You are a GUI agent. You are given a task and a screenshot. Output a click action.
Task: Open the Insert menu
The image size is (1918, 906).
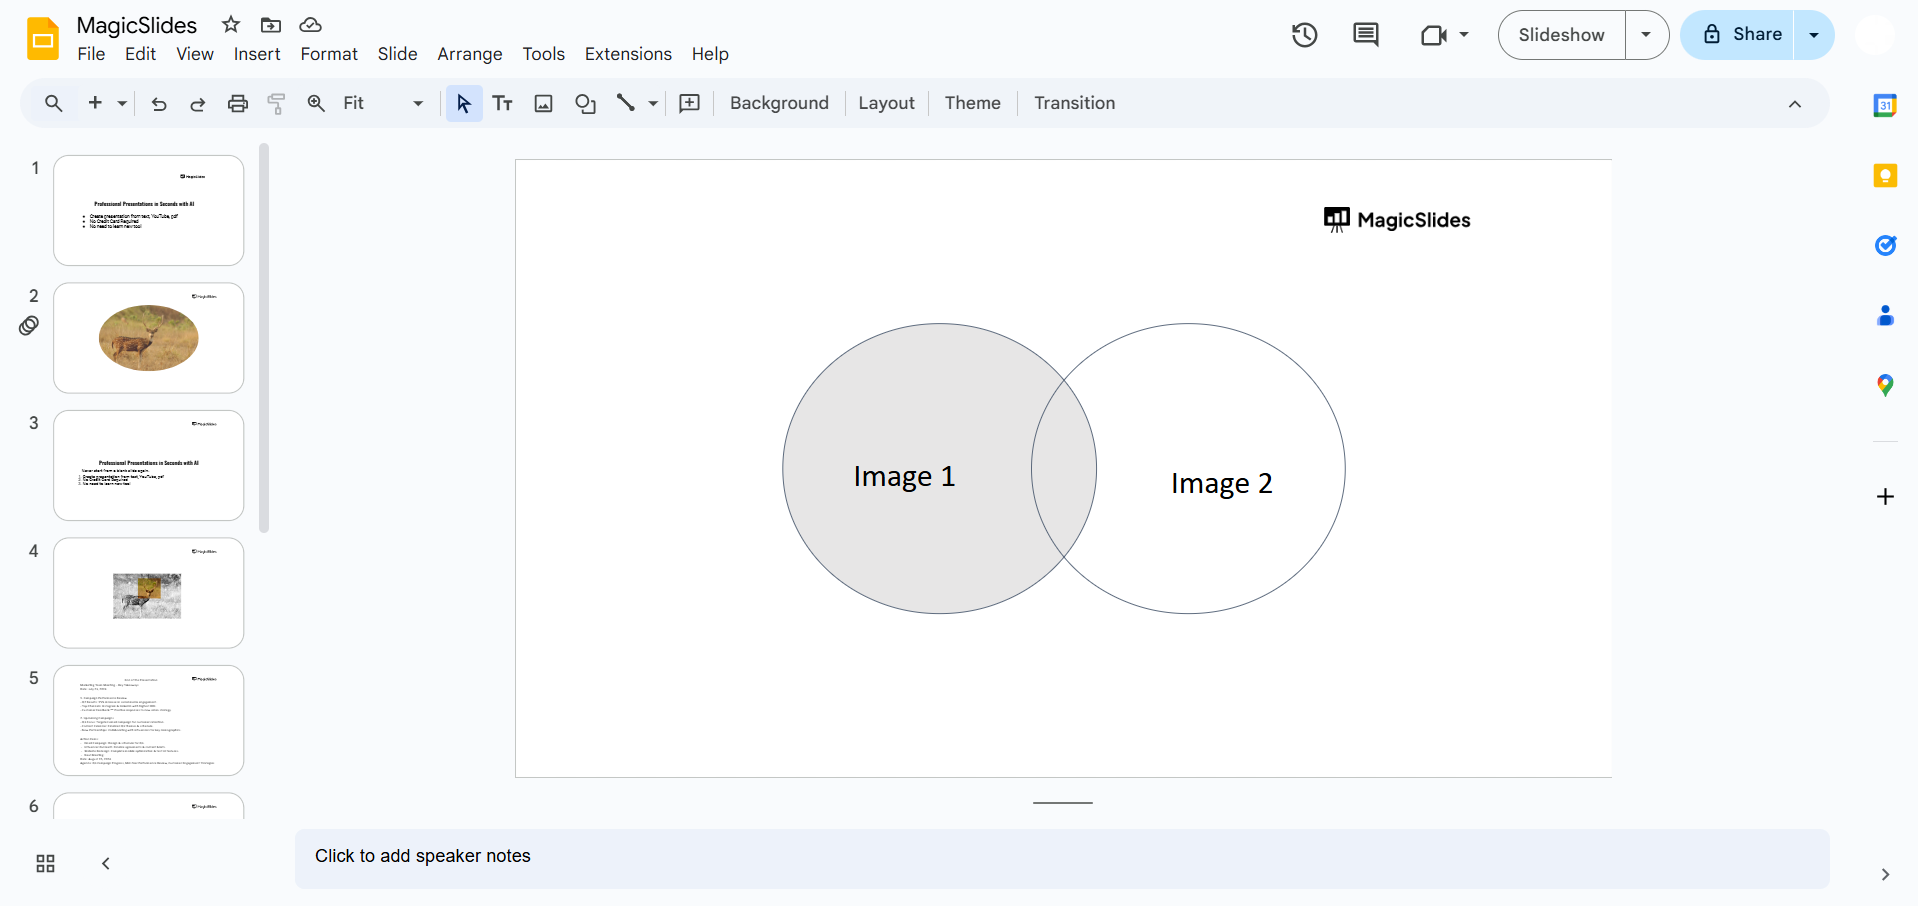[x=257, y=54]
